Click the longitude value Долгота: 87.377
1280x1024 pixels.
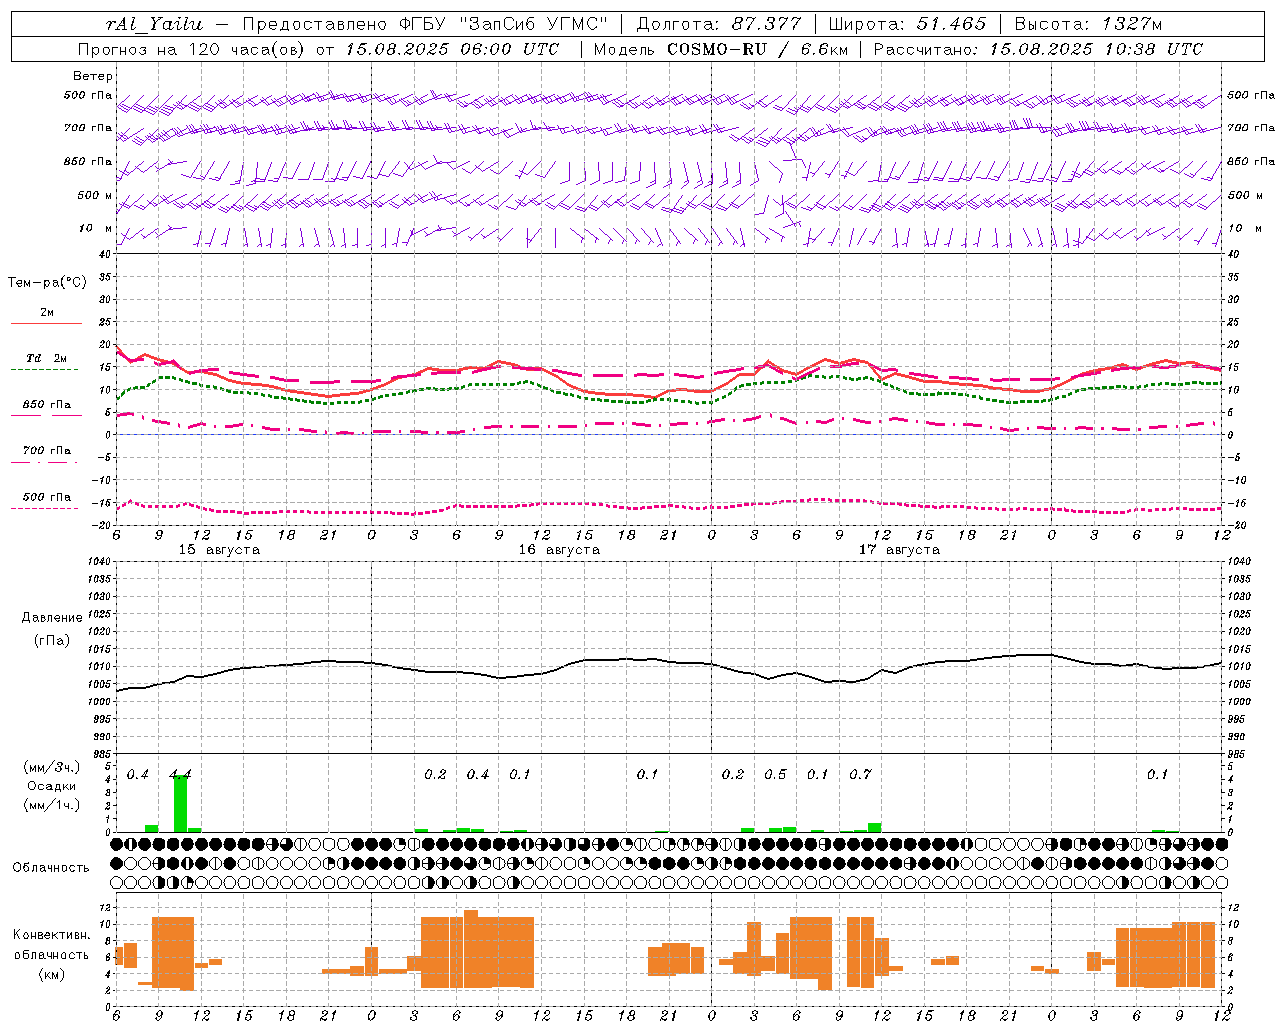718,24
